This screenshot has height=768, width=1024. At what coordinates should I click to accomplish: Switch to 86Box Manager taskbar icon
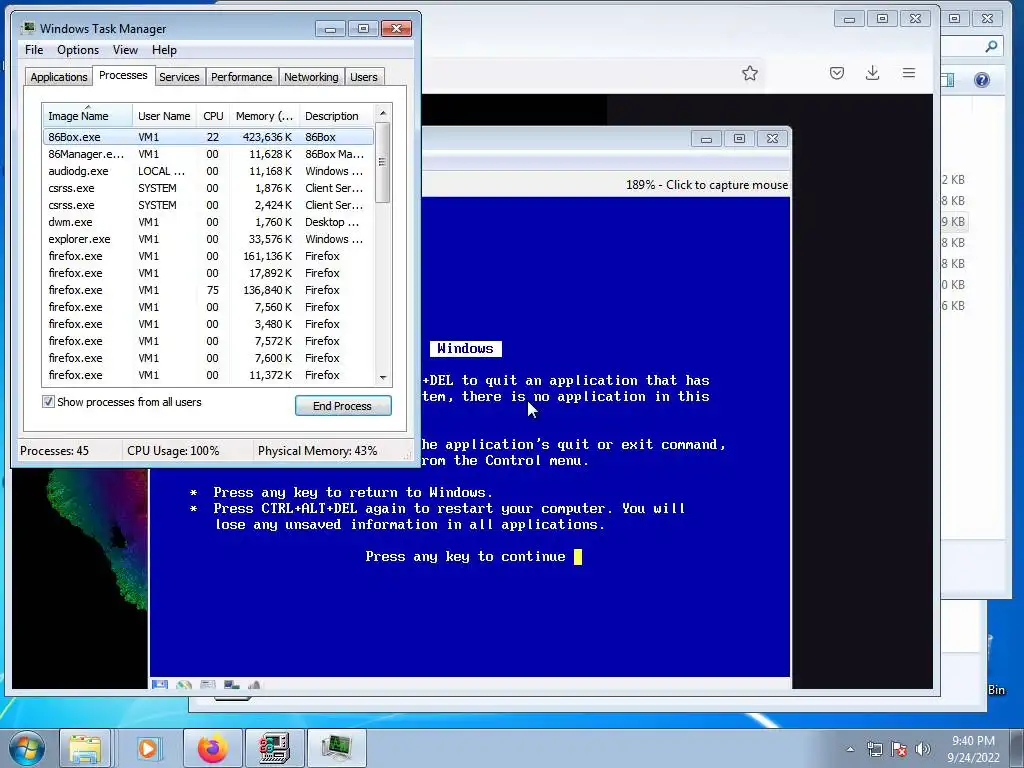(274, 748)
